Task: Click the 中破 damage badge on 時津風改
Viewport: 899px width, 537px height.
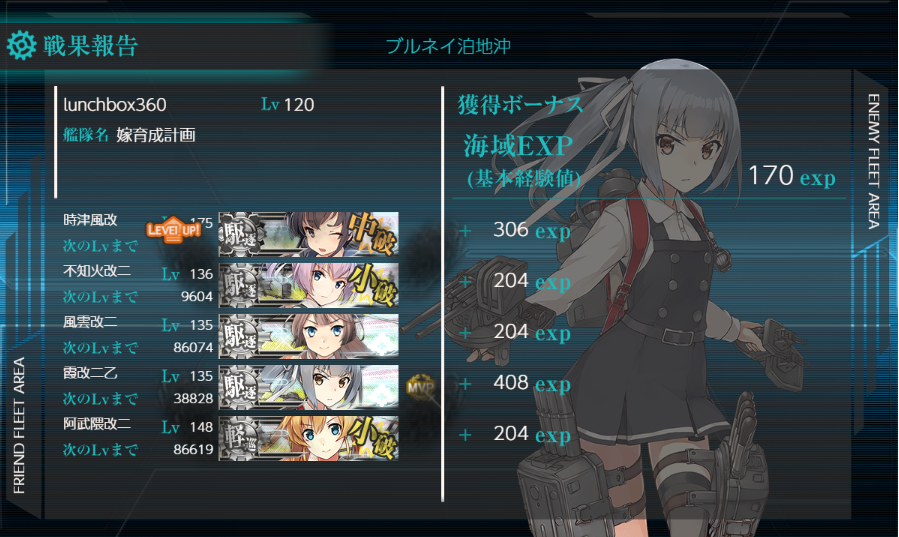Action: 373,233
